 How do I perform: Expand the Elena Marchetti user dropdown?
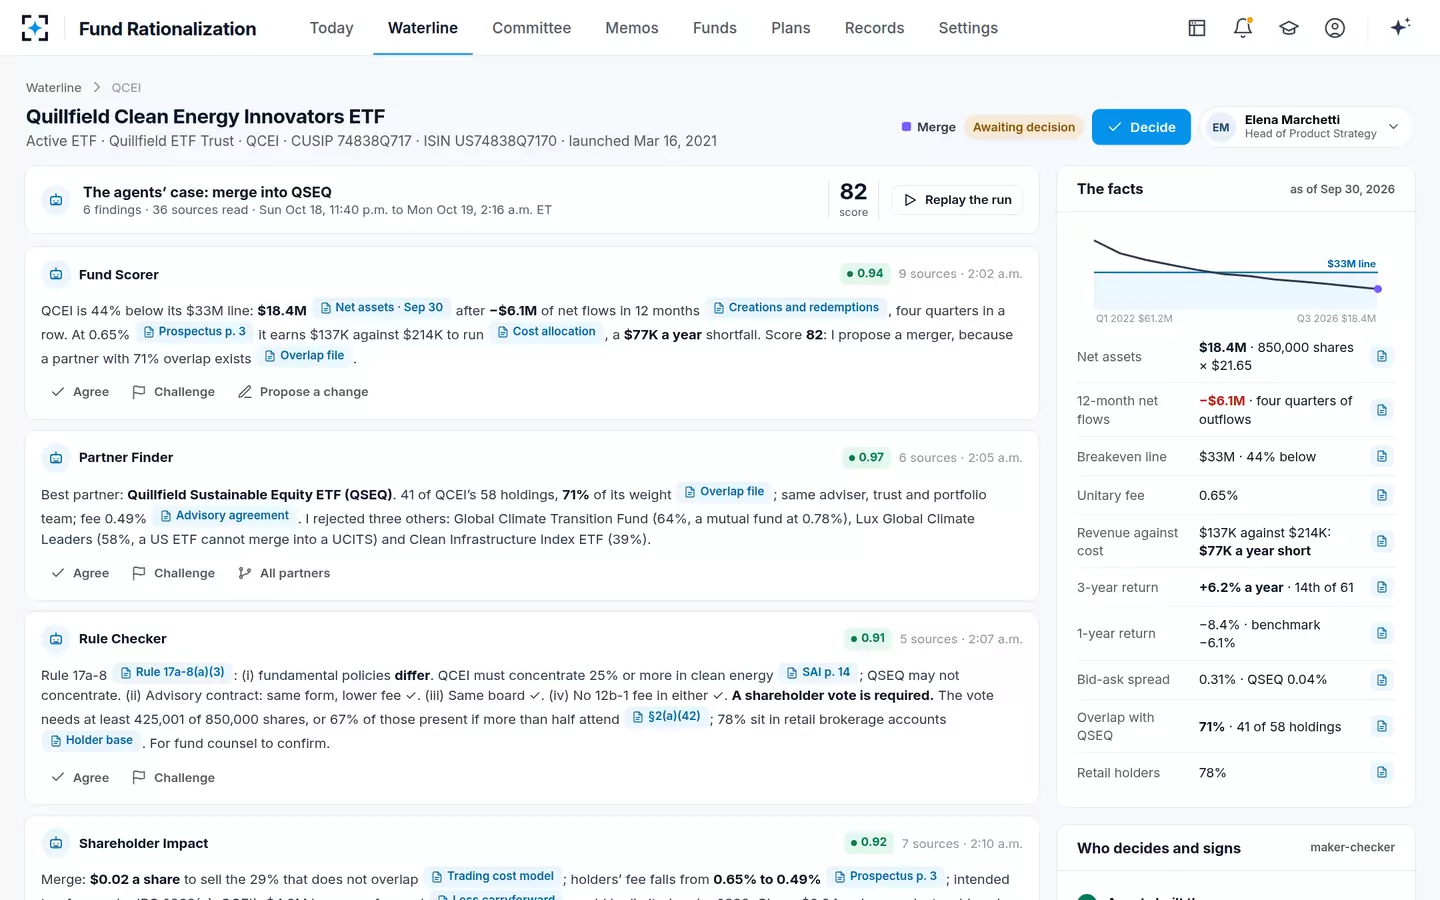[1306, 127]
